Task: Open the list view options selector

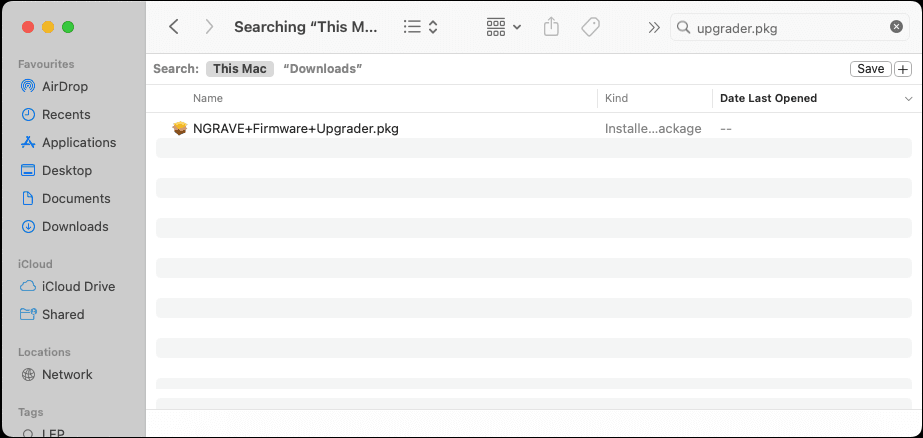Action: click(421, 27)
